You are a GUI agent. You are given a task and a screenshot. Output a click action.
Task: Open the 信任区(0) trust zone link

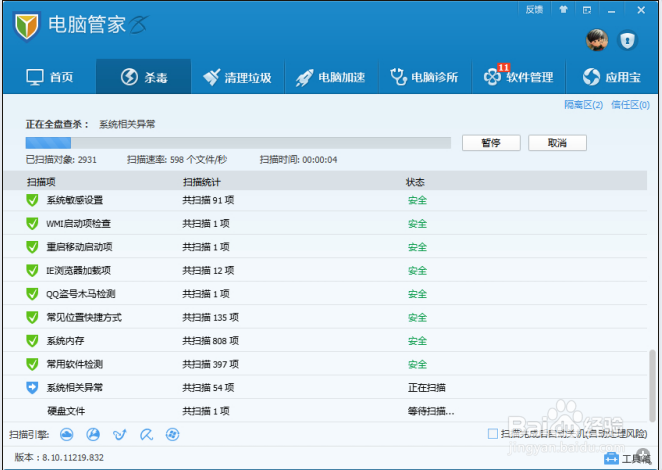[630, 105]
